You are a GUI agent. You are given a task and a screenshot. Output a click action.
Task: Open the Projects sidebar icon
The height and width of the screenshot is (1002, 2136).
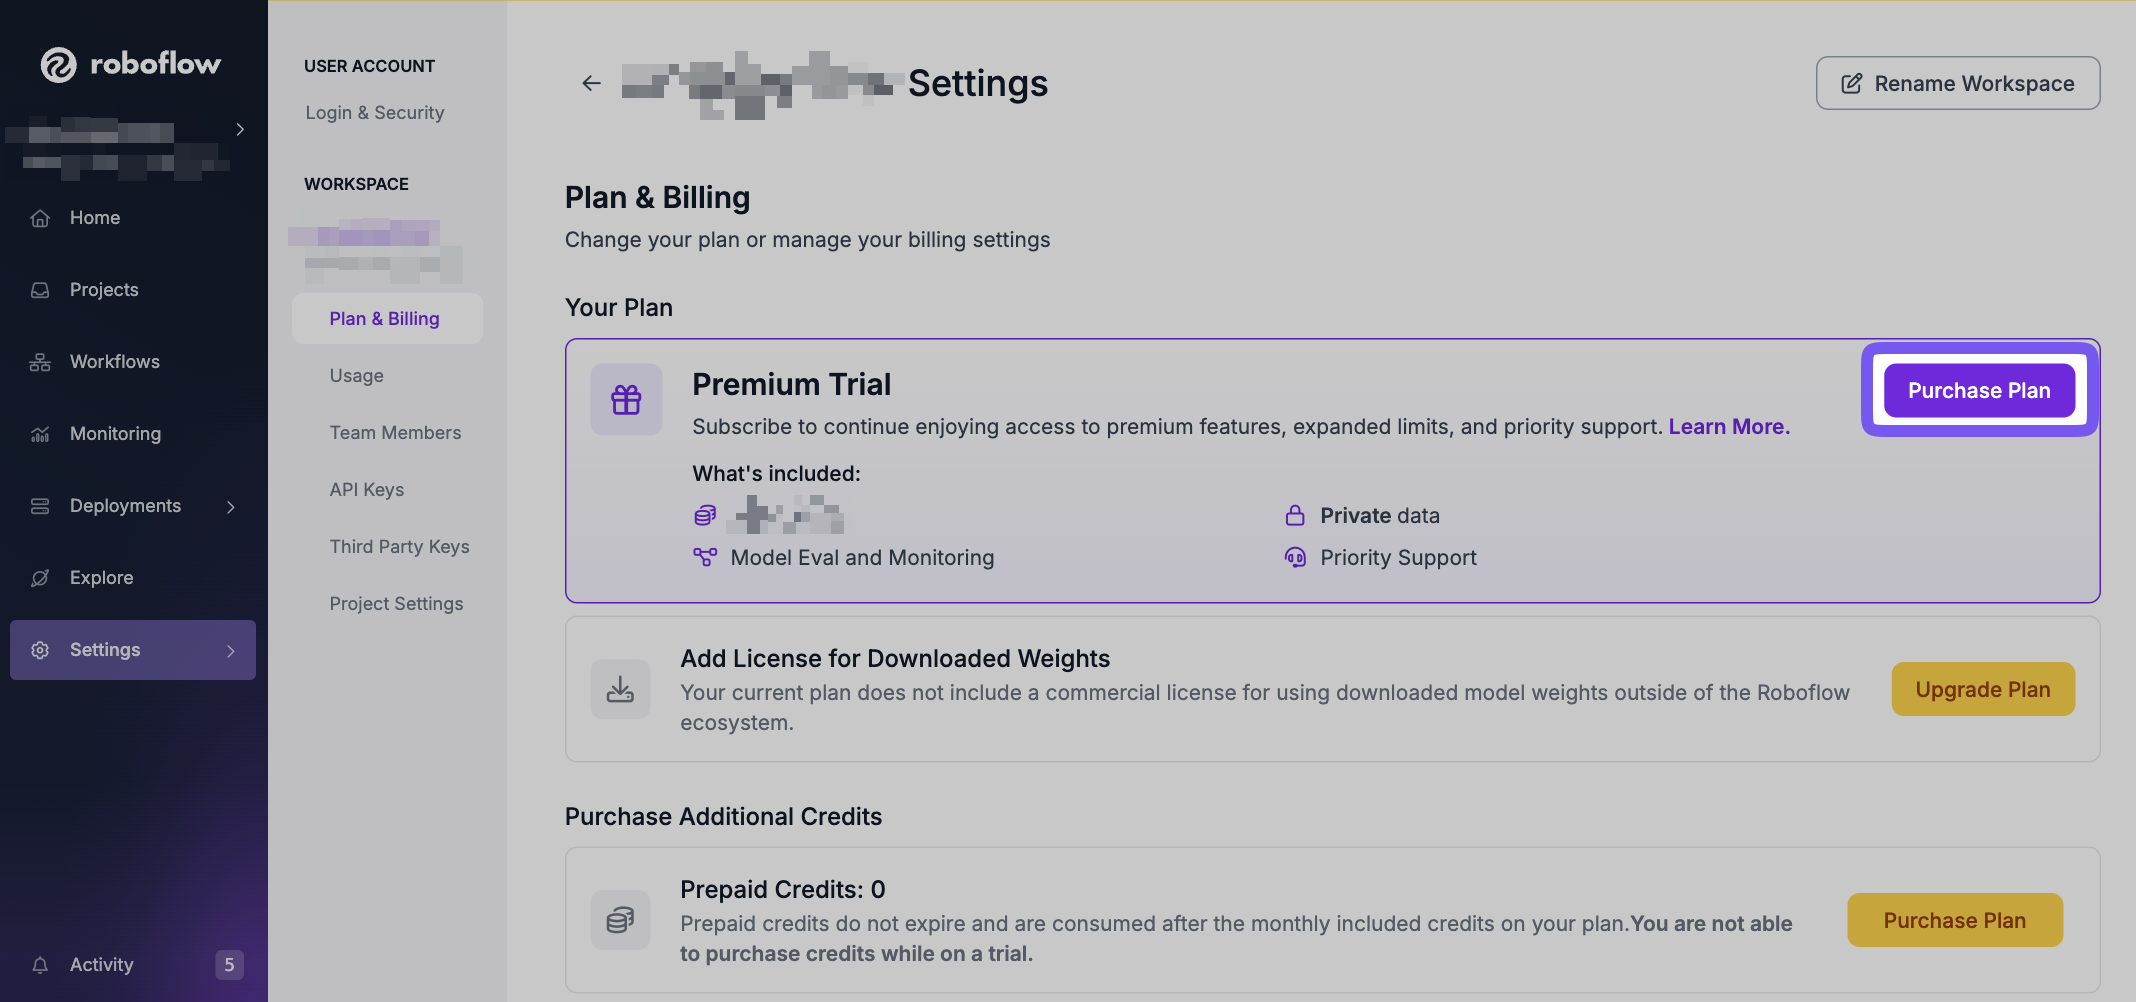coord(40,290)
